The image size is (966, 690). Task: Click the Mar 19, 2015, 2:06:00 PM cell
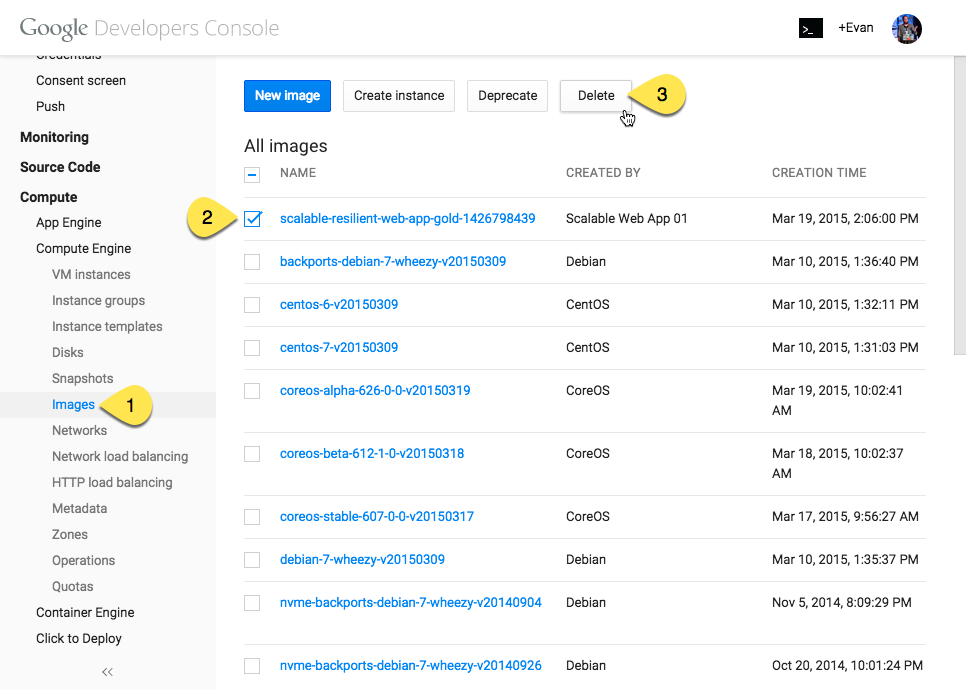pyautogui.click(x=845, y=218)
